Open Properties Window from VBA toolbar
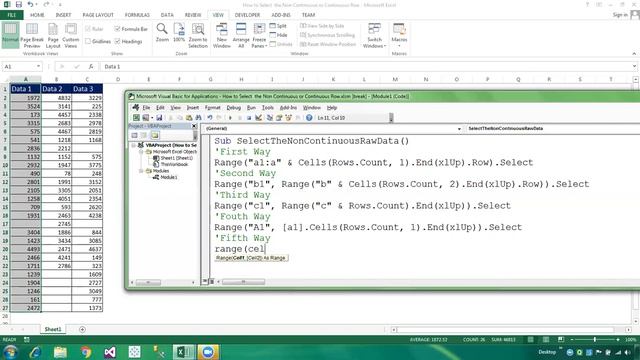640x360 pixels. (x=279, y=118)
